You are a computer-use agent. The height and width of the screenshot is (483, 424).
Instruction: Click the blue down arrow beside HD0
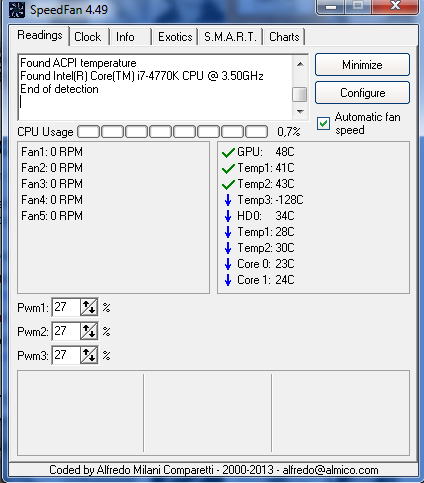click(228, 216)
